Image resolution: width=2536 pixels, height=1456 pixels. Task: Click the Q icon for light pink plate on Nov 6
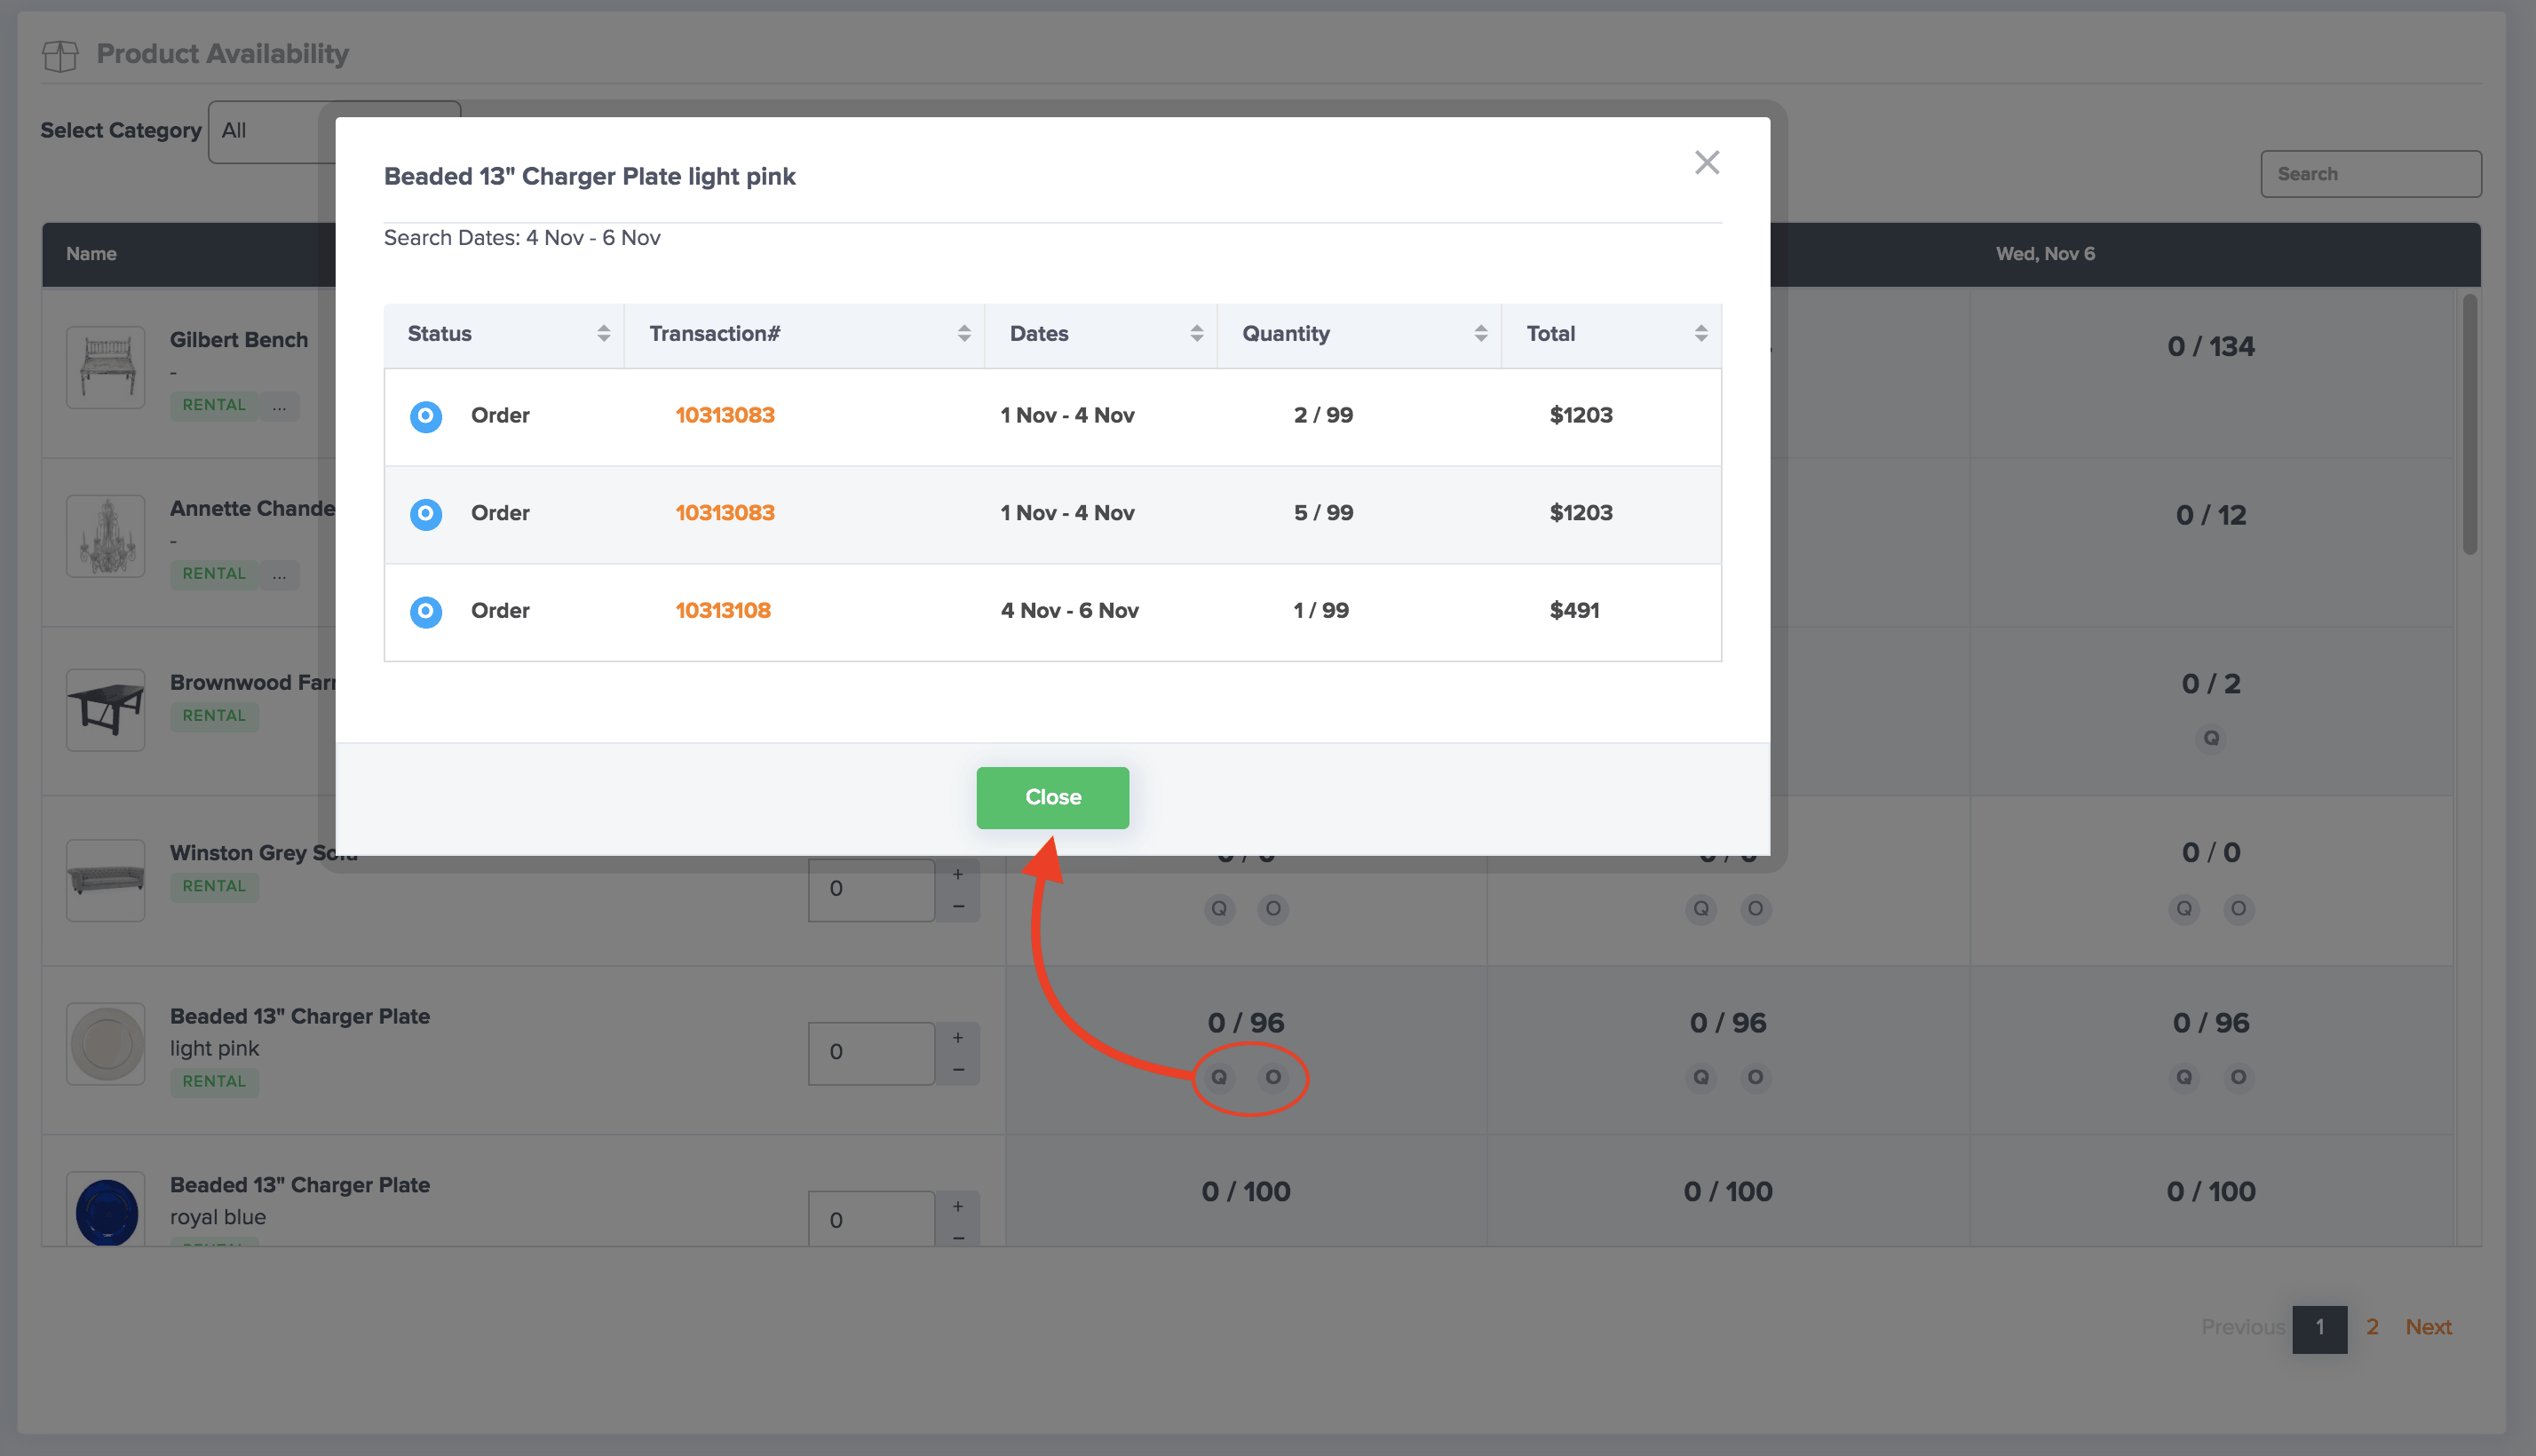(x=2184, y=1078)
